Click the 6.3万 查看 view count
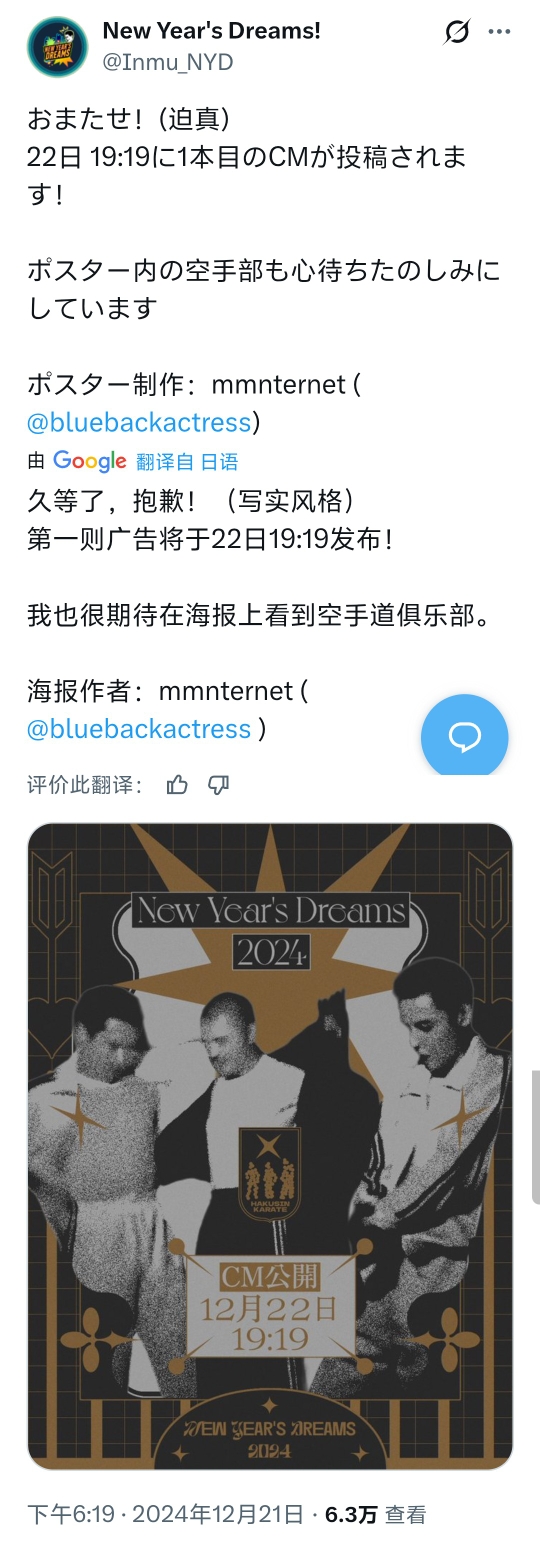The width and height of the screenshot is (540, 1552). click(x=376, y=1515)
